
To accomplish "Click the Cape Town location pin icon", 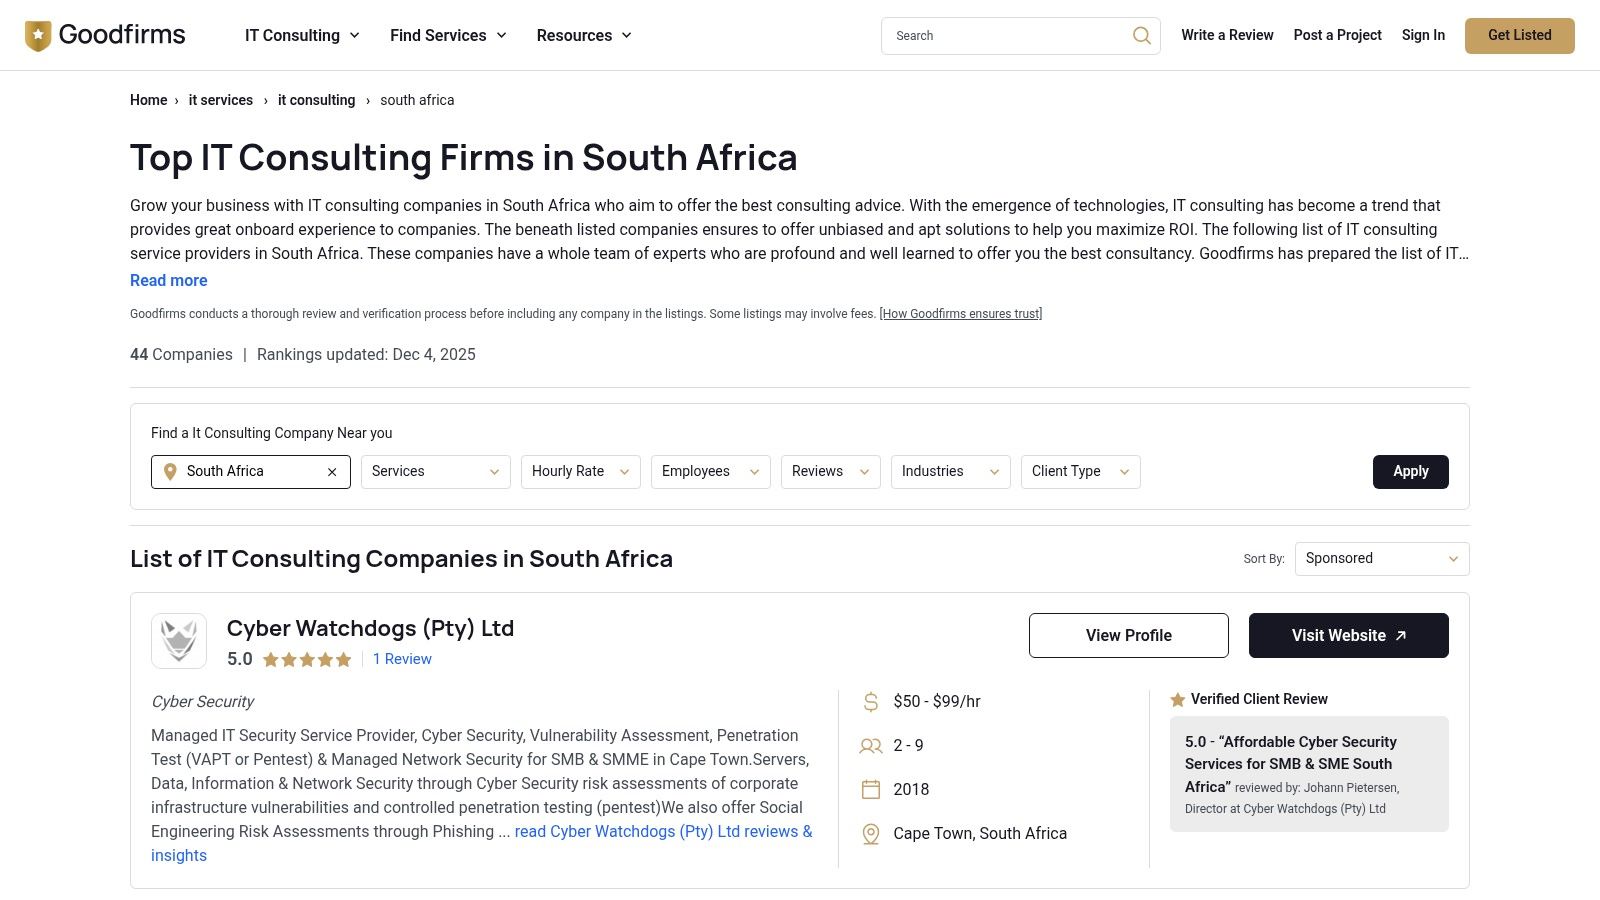I will (x=871, y=834).
